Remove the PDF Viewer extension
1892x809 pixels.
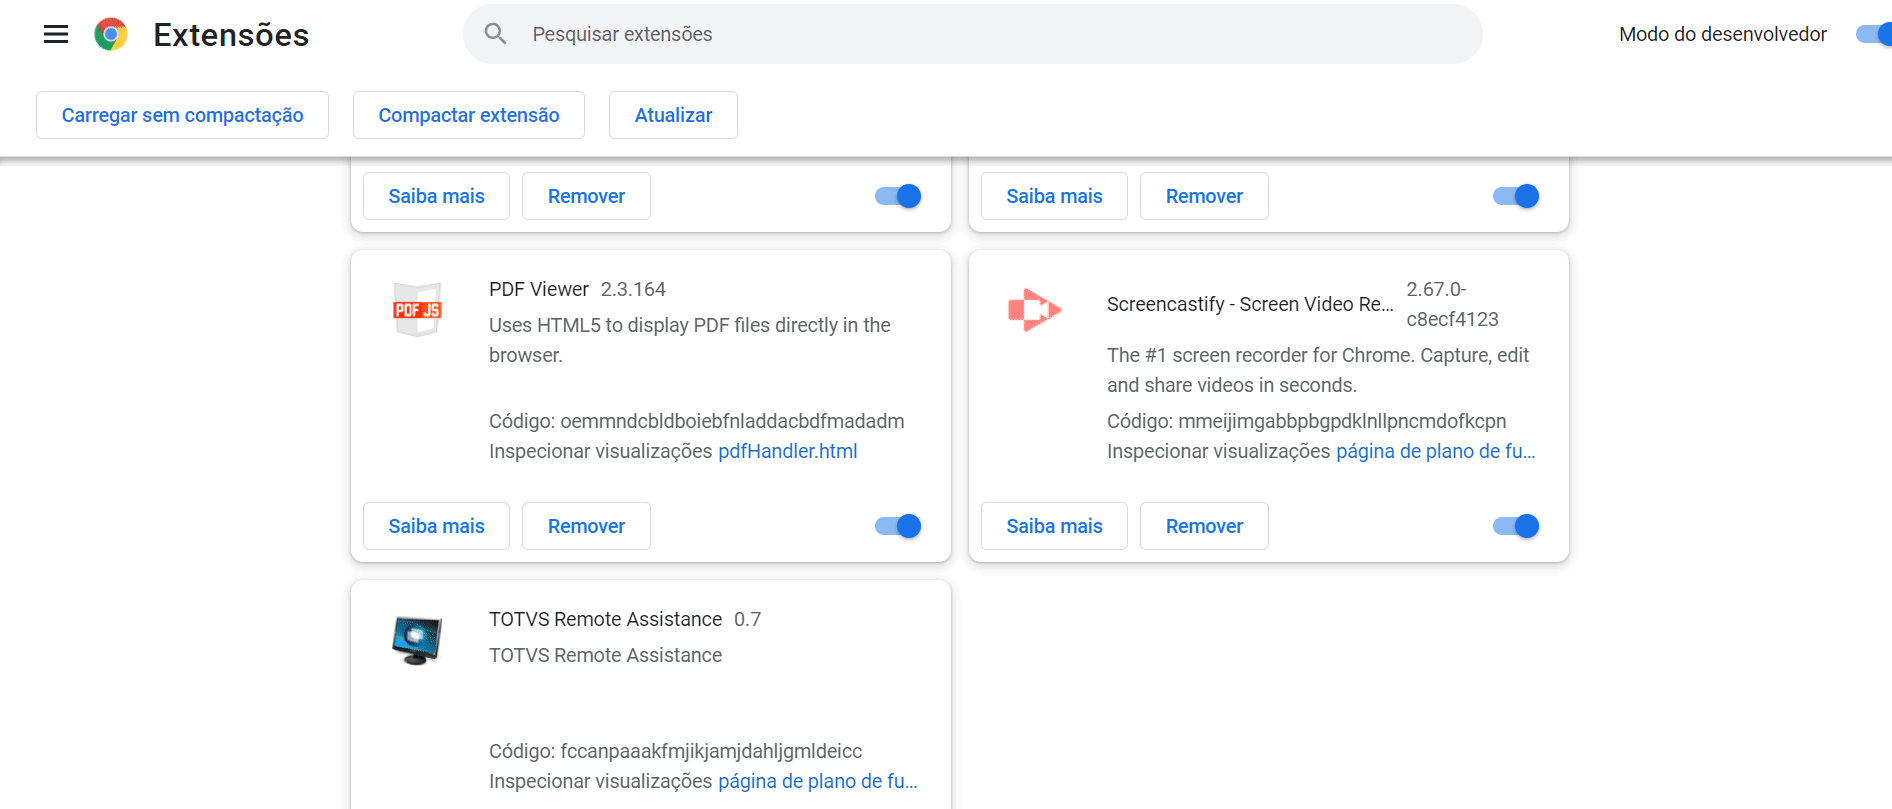tap(586, 526)
